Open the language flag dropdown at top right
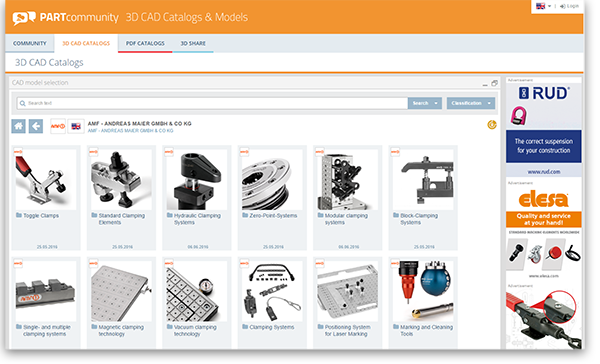 coord(543,6)
